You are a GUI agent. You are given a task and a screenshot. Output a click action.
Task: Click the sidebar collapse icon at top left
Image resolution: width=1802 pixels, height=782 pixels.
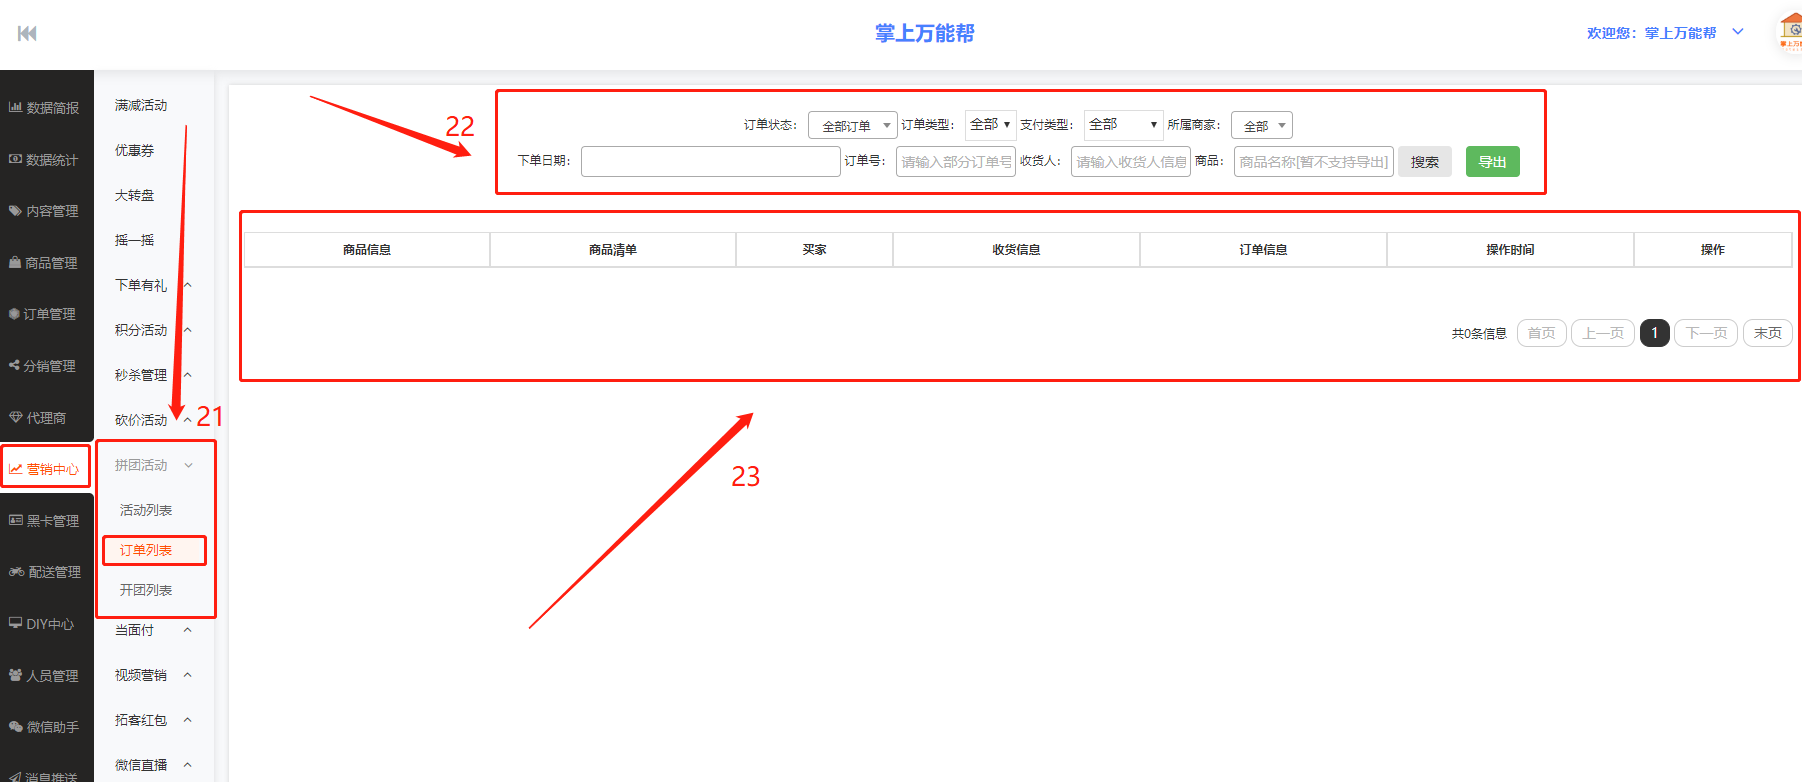tap(27, 34)
